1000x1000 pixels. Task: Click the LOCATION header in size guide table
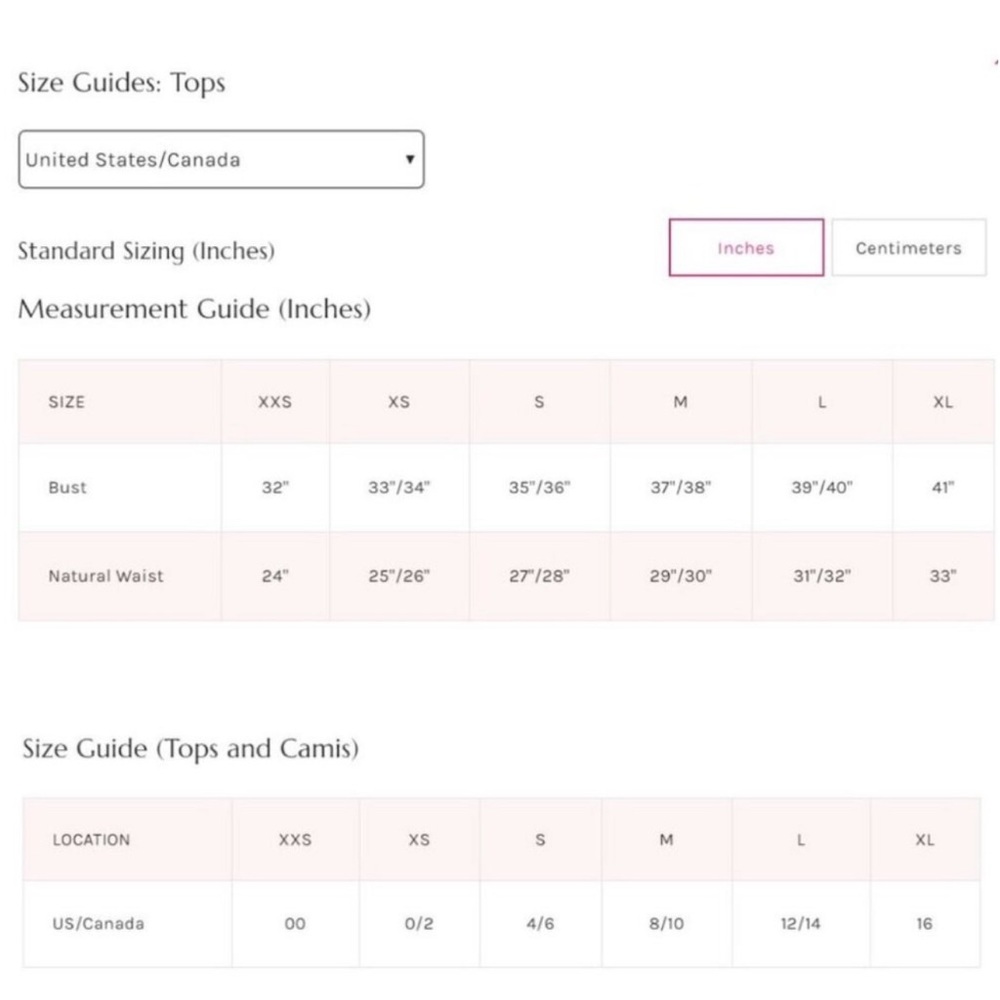(91, 839)
